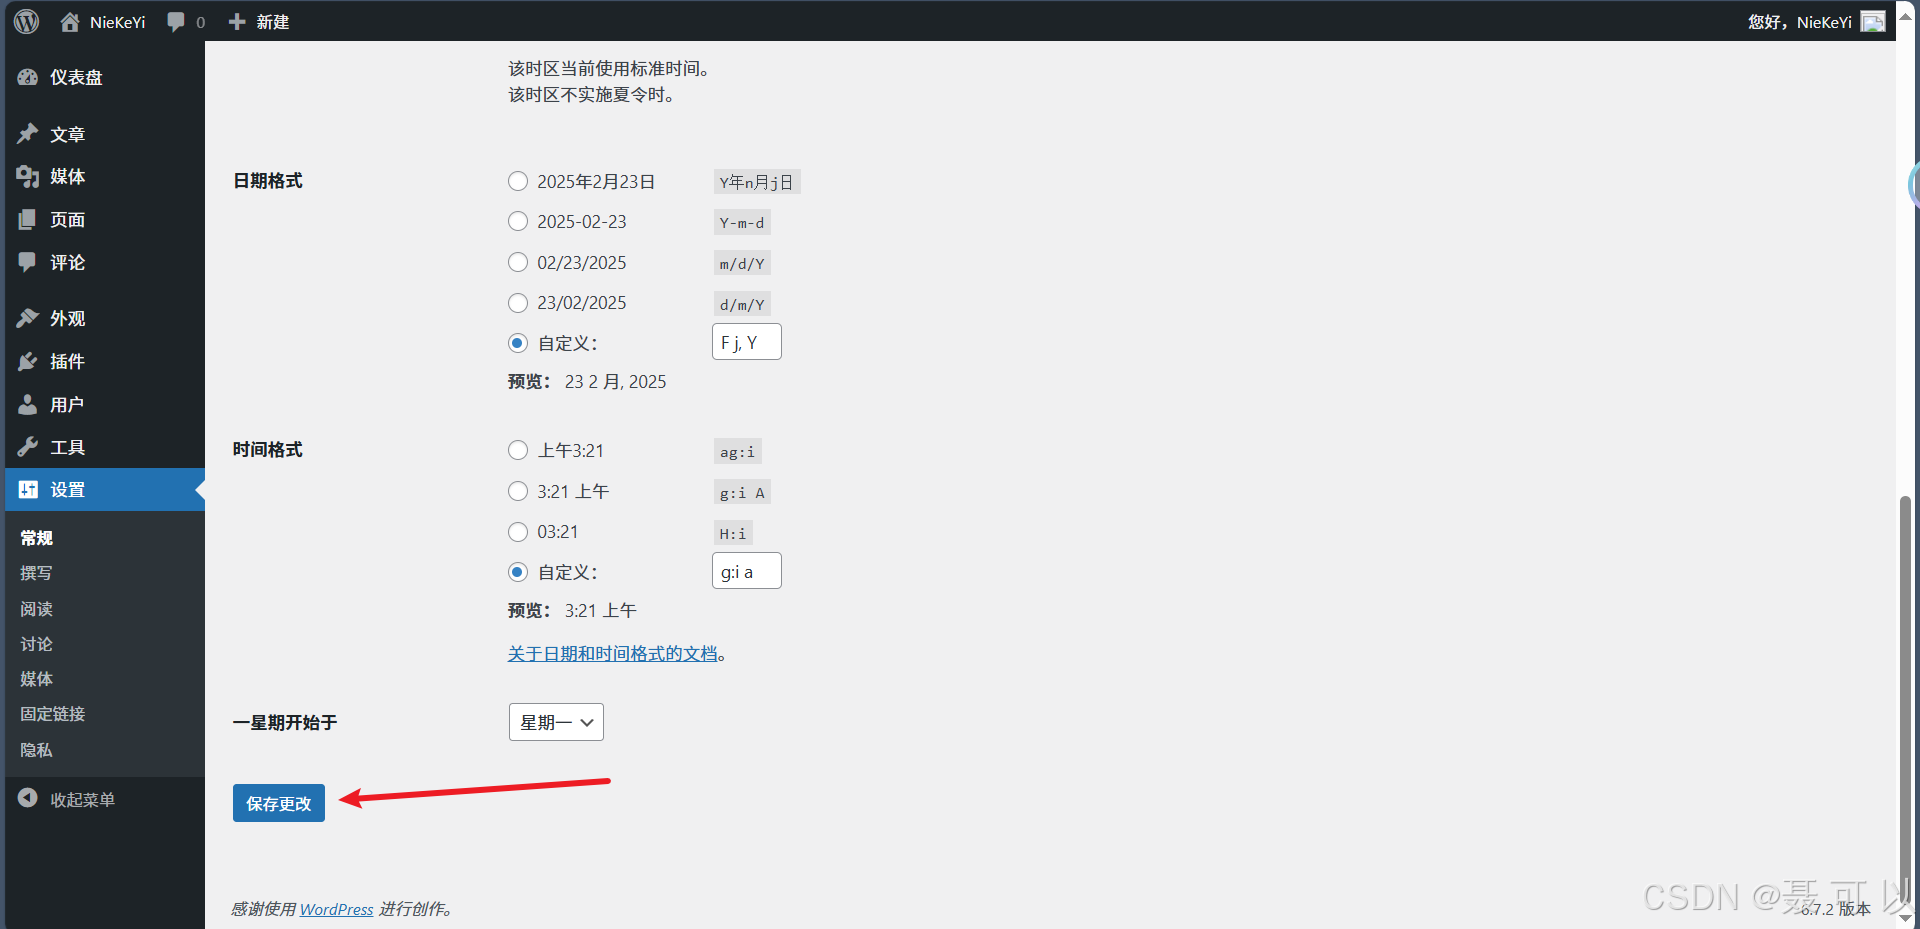This screenshot has width=1920, height=929.
Task: Select date format 02/23/2025
Action: 518,262
